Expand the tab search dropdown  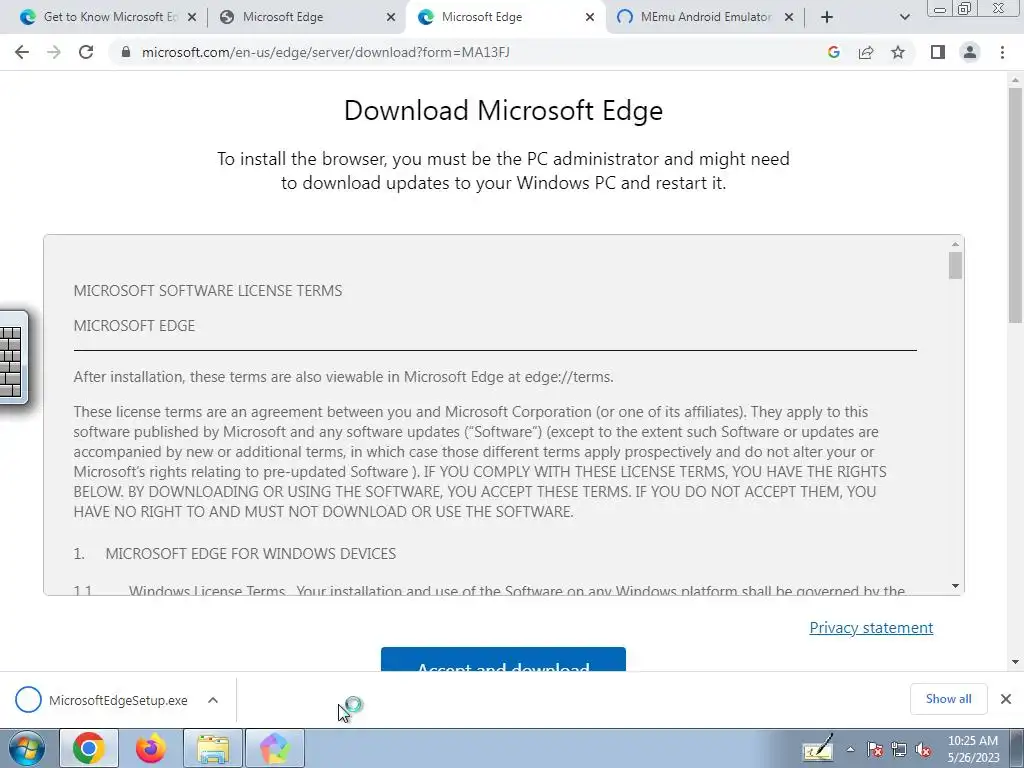pyautogui.click(x=904, y=17)
